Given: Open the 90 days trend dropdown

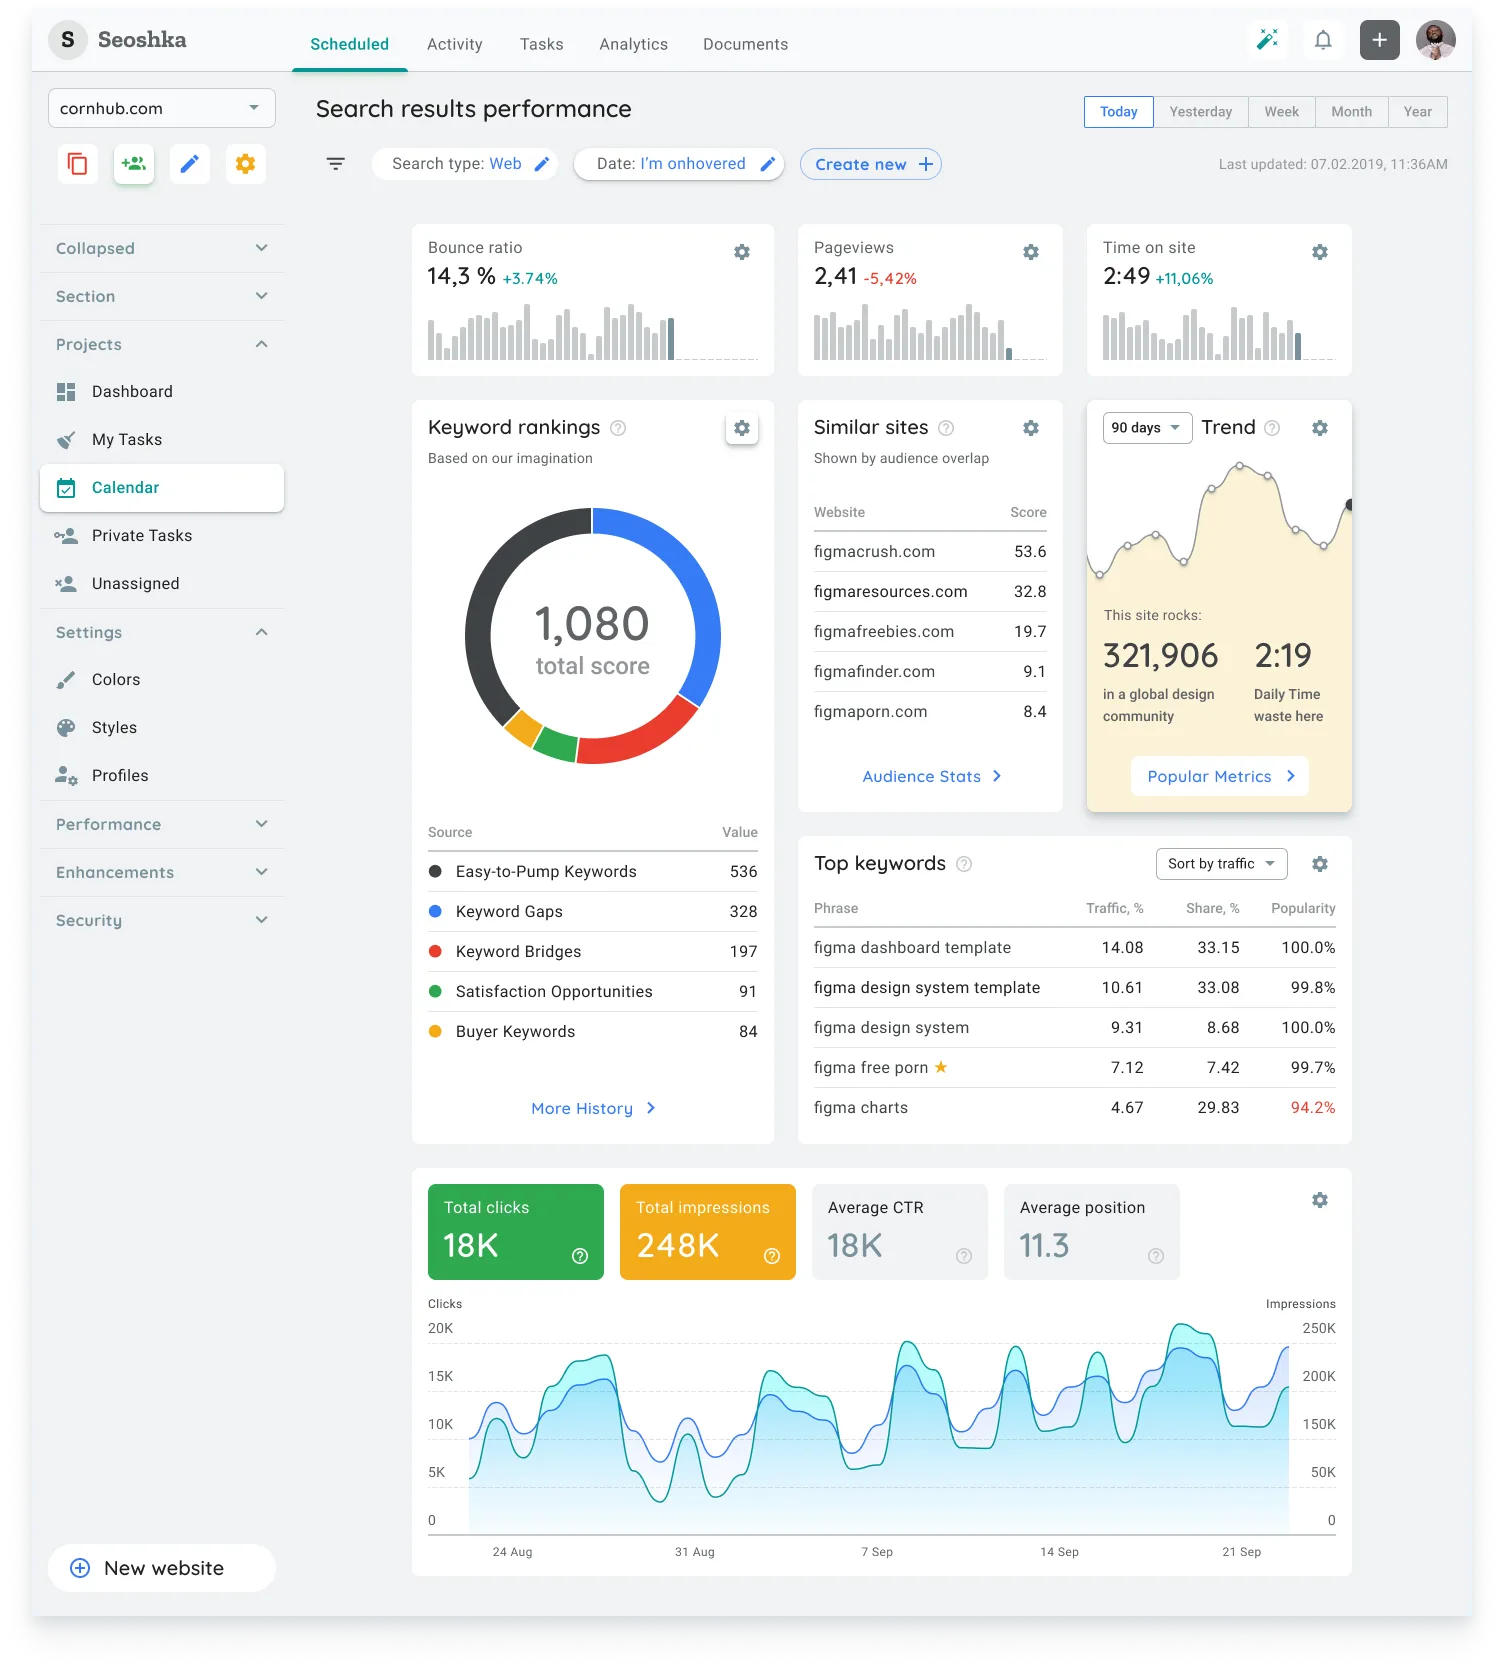Looking at the screenshot, I should [1147, 428].
